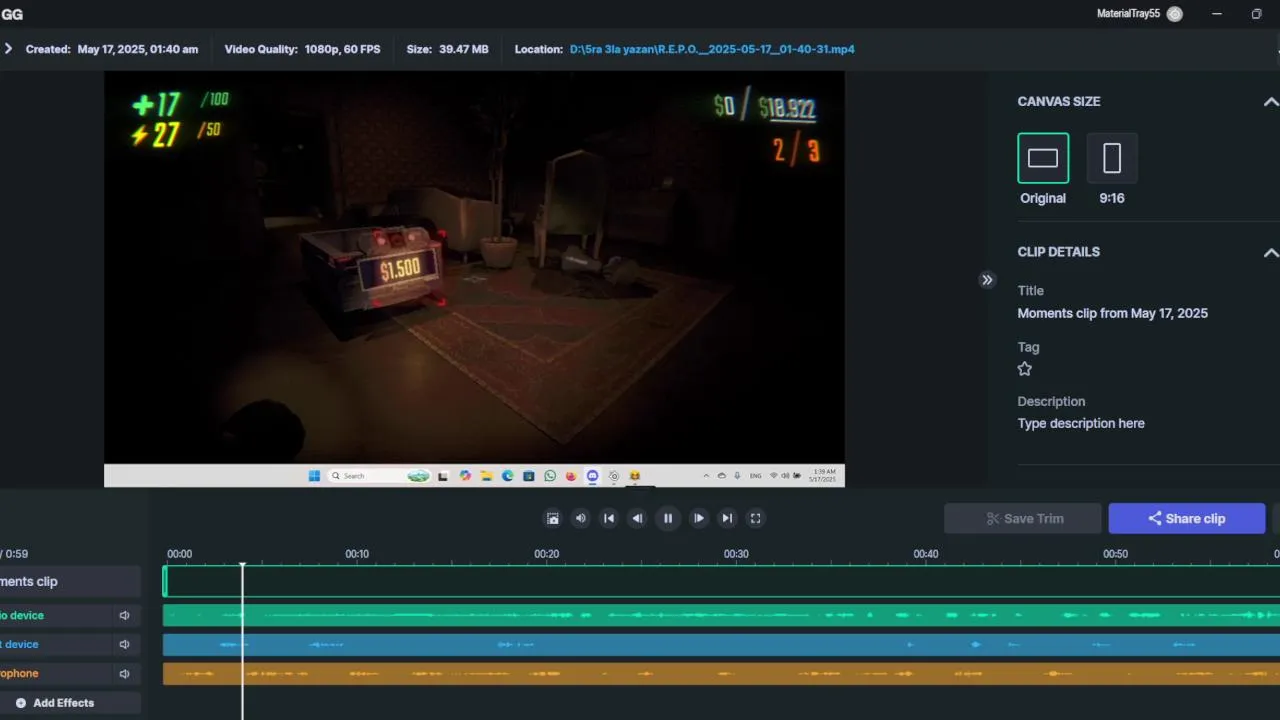Click the Share clip button
The height and width of the screenshot is (720, 1280).
(1187, 518)
